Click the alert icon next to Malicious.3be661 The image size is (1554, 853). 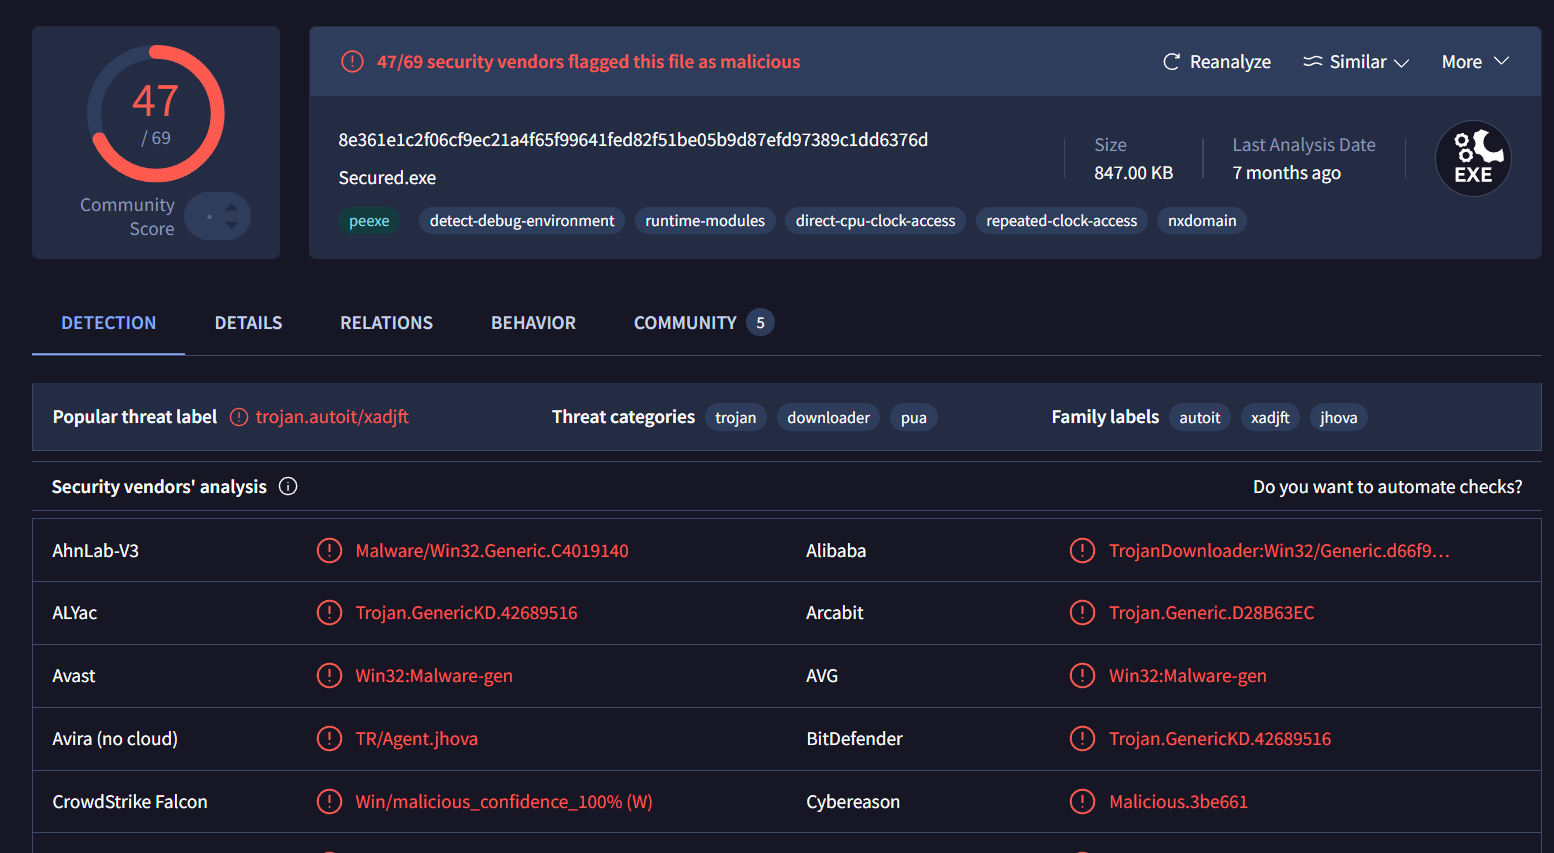point(1082,802)
